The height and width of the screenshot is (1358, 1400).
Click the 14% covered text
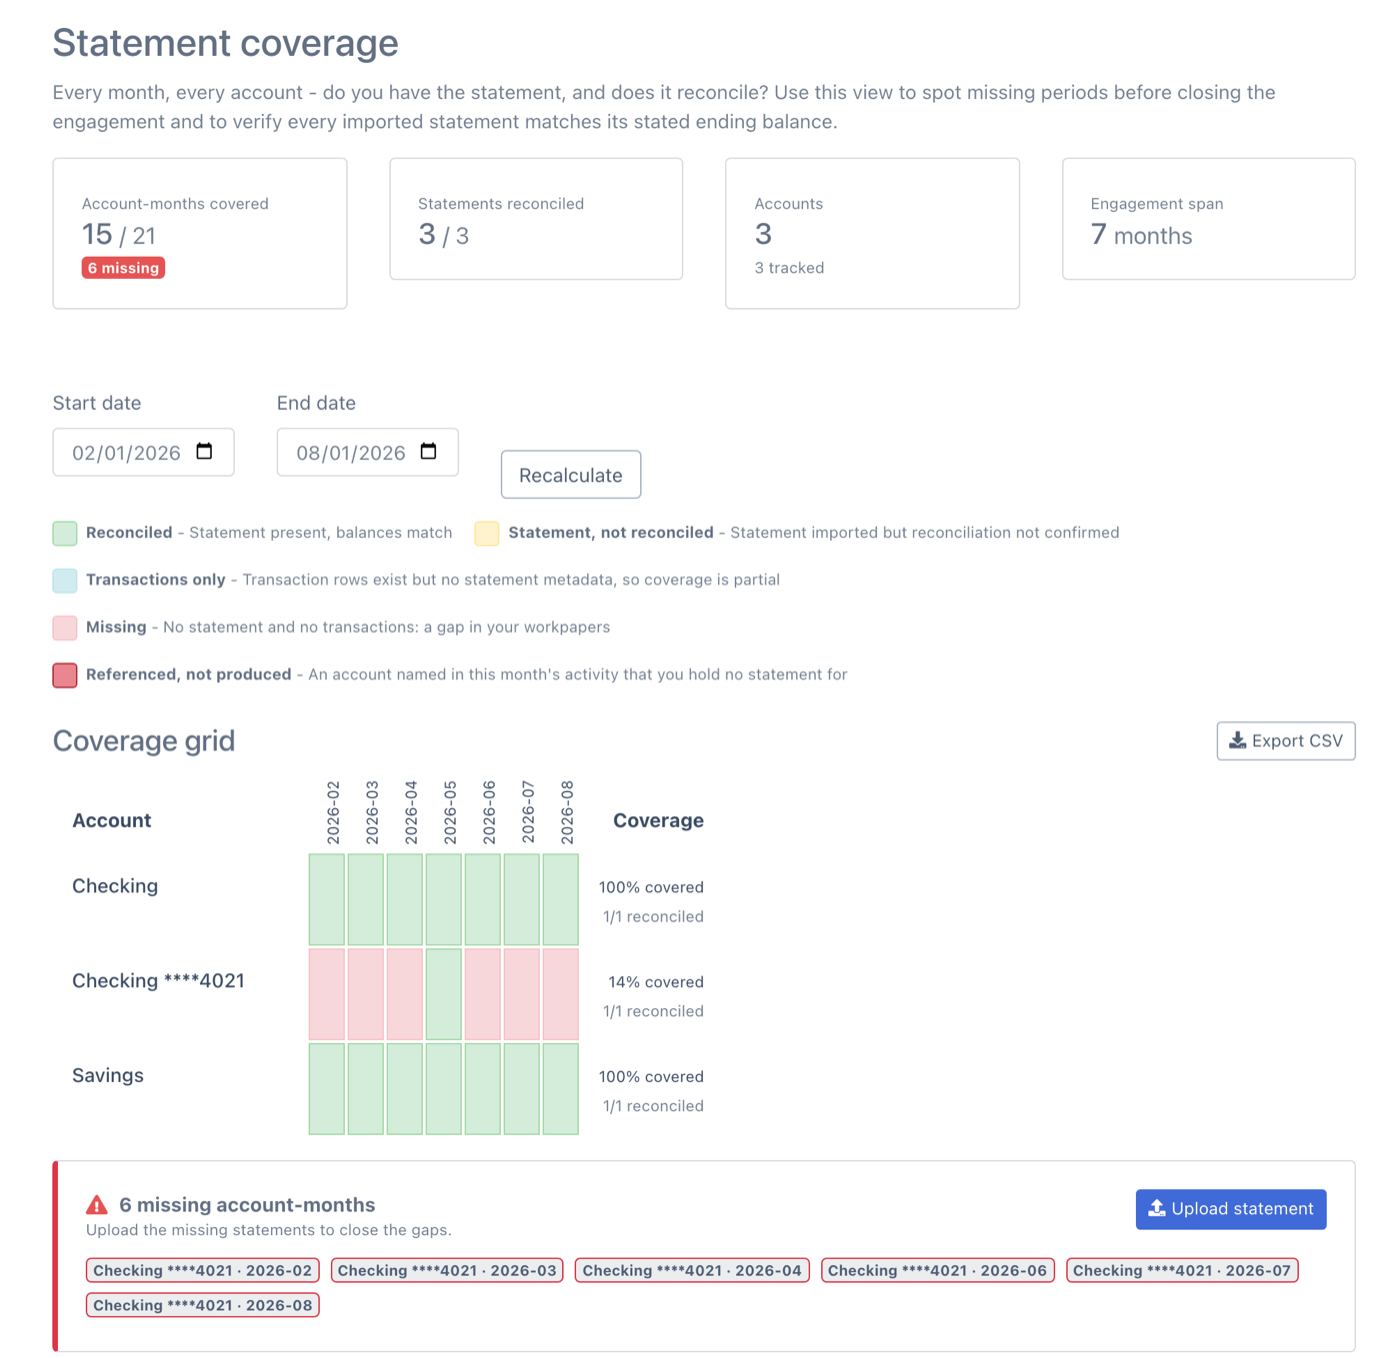[x=656, y=982]
